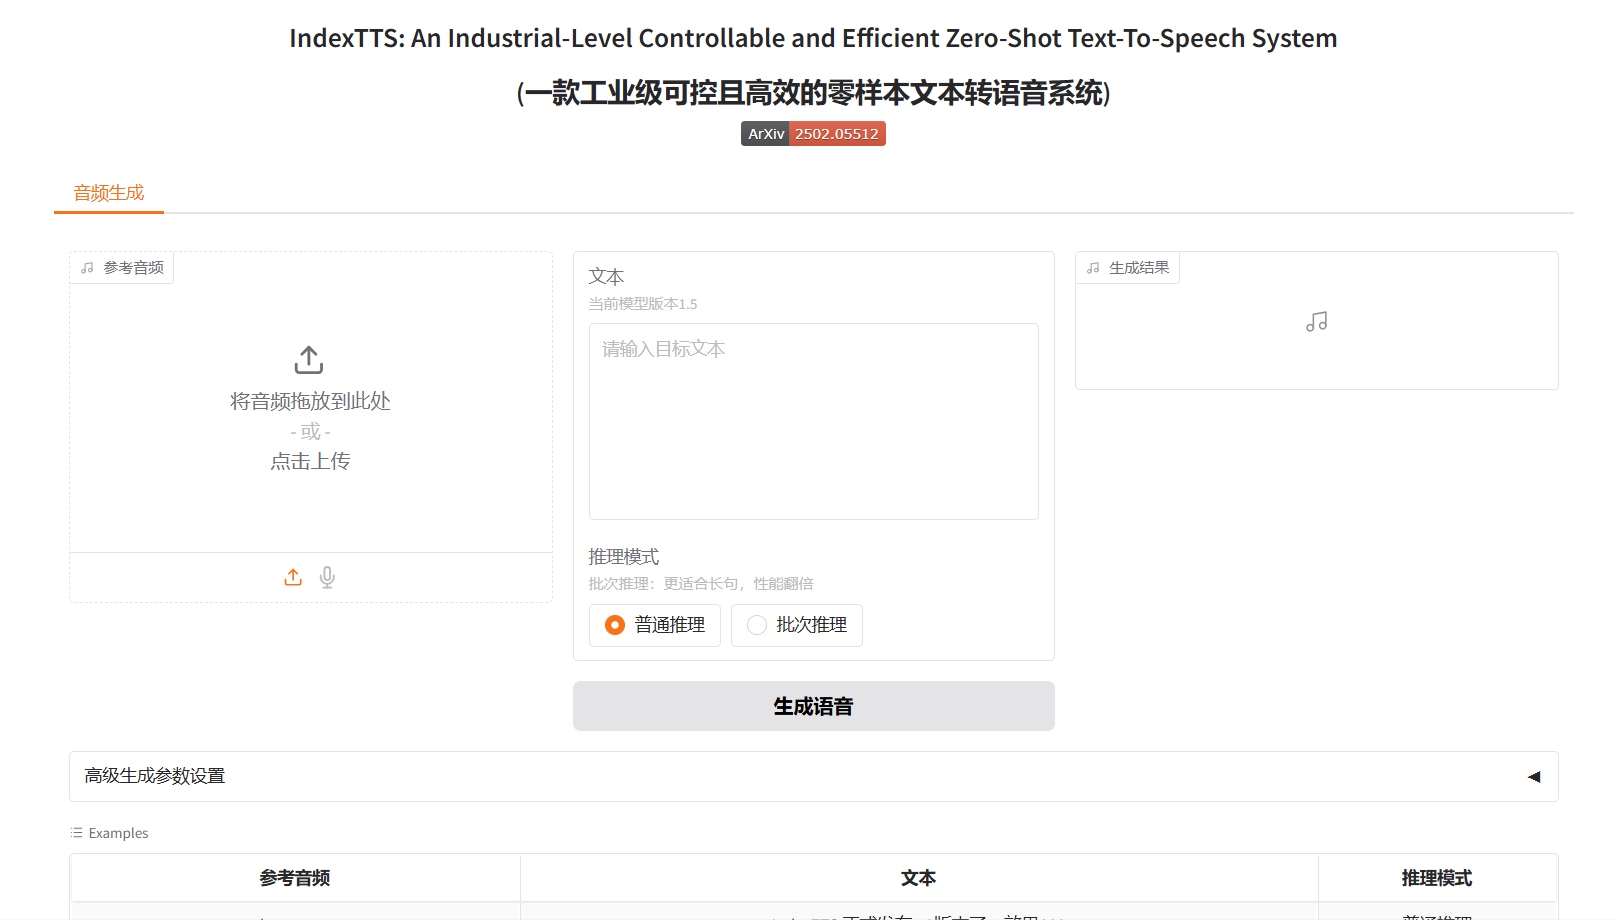
Task: Expand 高级生成参数设置 with the arrow
Action: [1534, 777]
